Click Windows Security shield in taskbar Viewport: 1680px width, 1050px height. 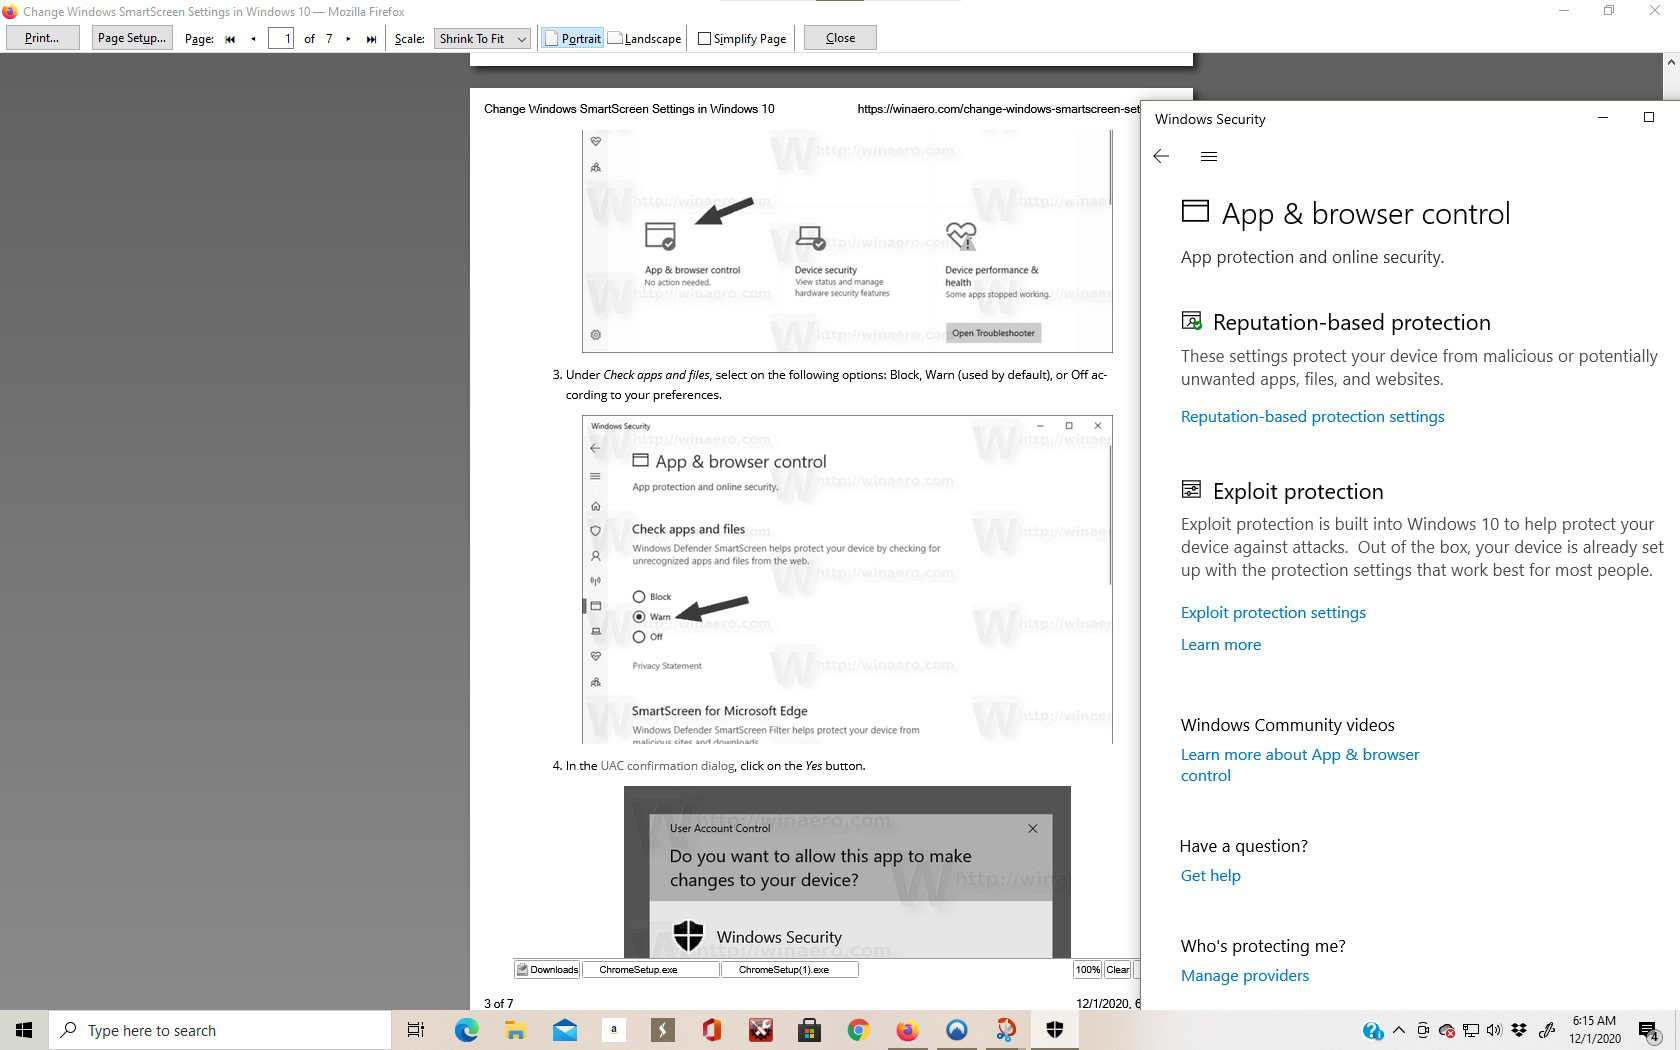[x=1054, y=1030]
